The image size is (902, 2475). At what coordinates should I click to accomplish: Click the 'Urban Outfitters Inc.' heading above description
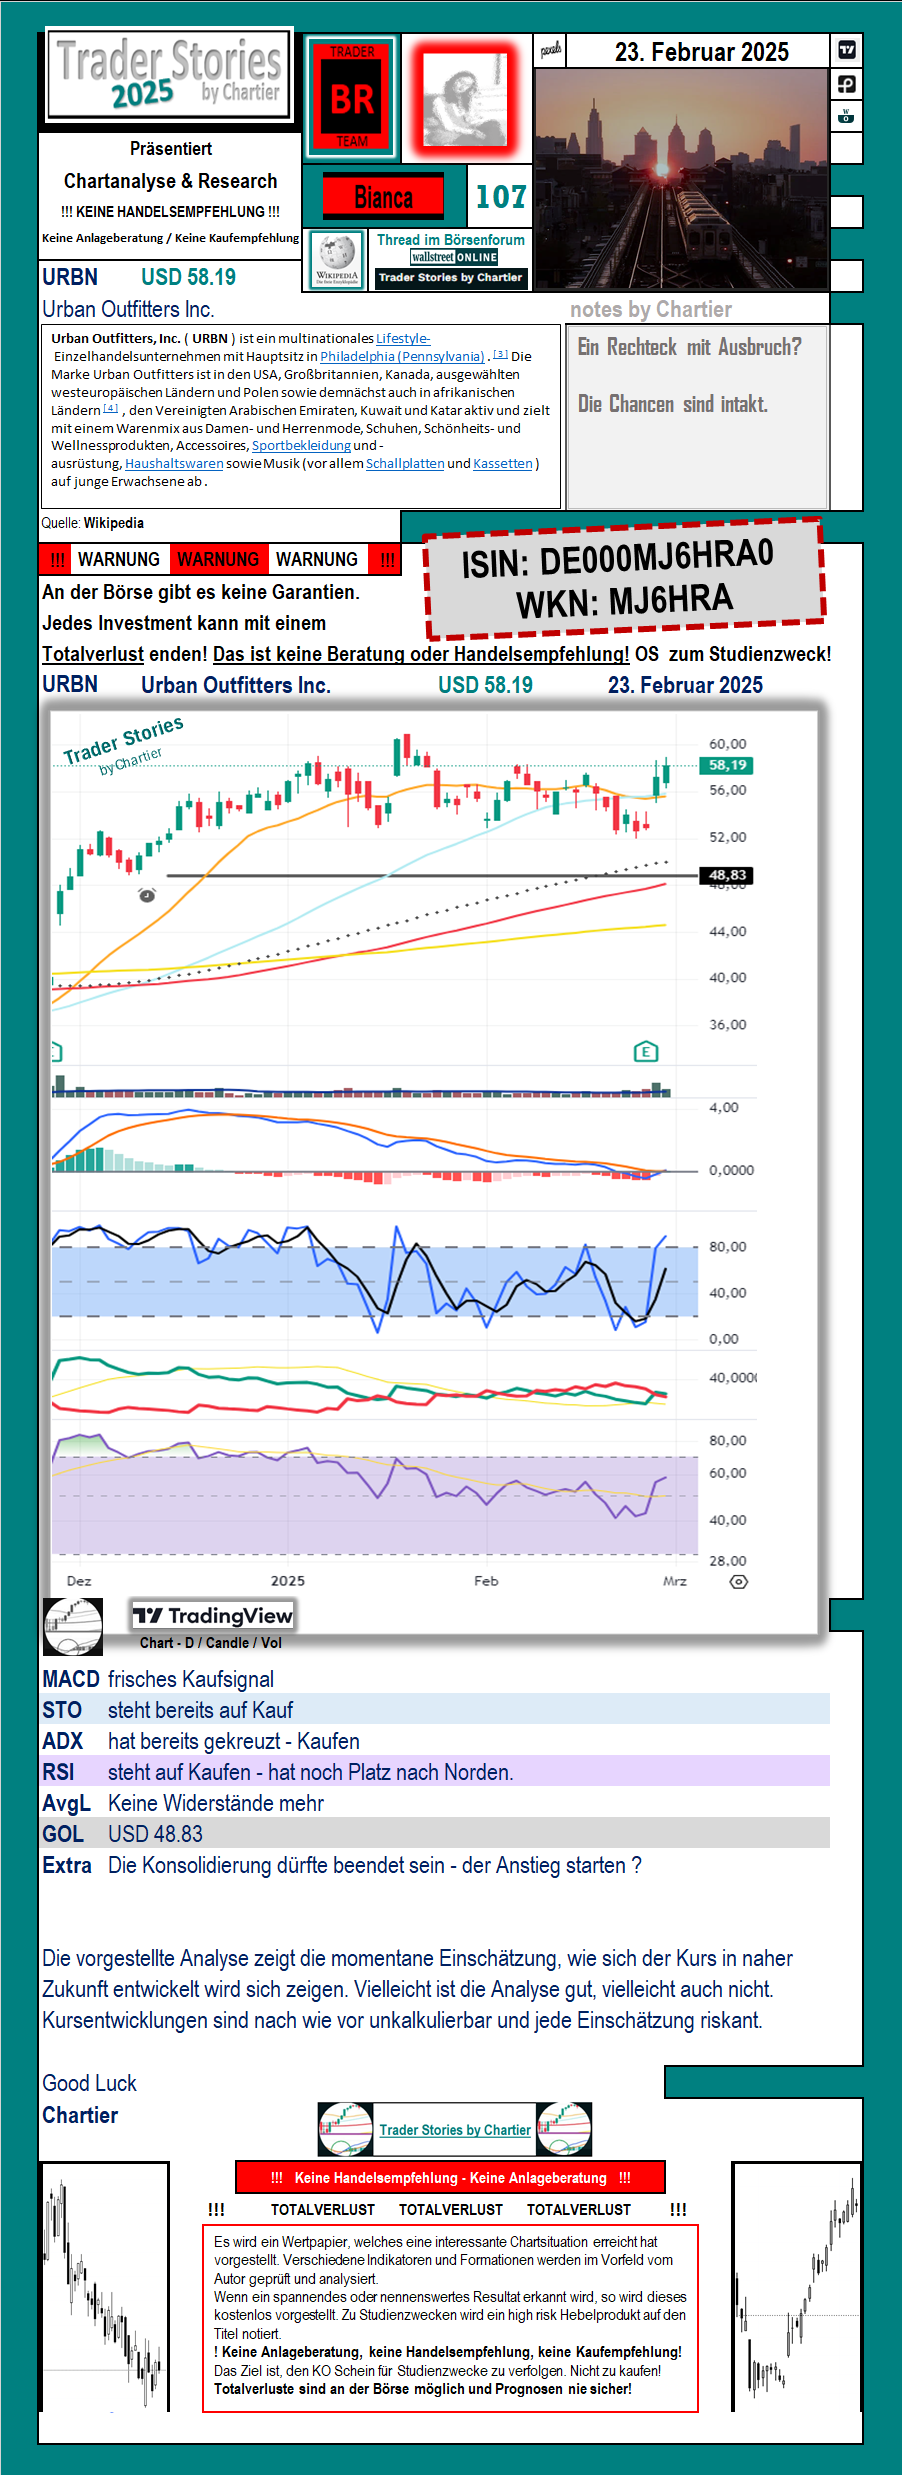[x=128, y=309]
